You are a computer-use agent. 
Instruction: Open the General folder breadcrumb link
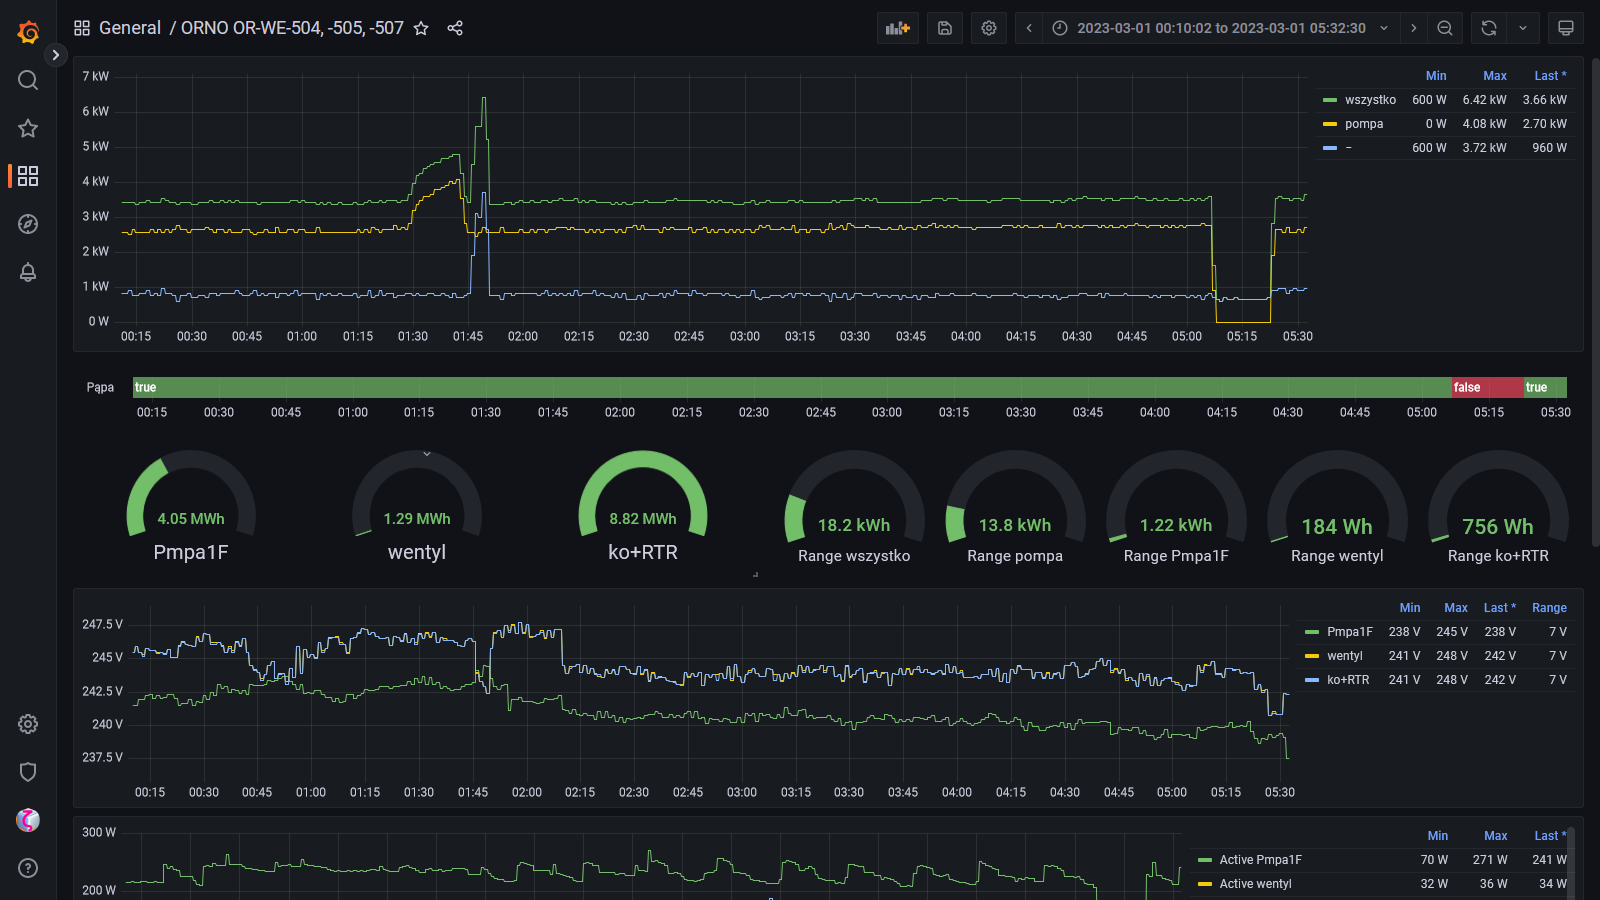coord(129,28)
